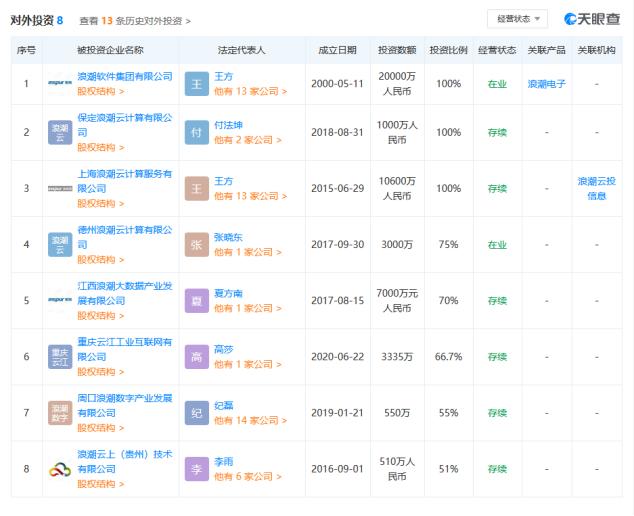Viewport: 634px width, 516px height.
Task: Open 德州浪潮云计算有限公司 company page
Action: point(125,237)
